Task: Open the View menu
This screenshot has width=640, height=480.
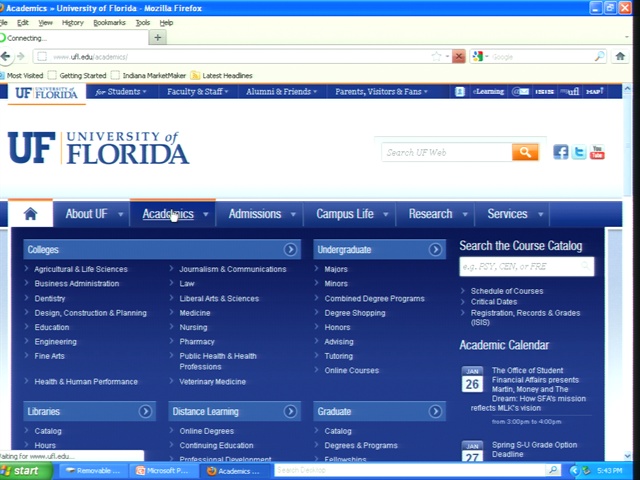Action: coord(45,22)
